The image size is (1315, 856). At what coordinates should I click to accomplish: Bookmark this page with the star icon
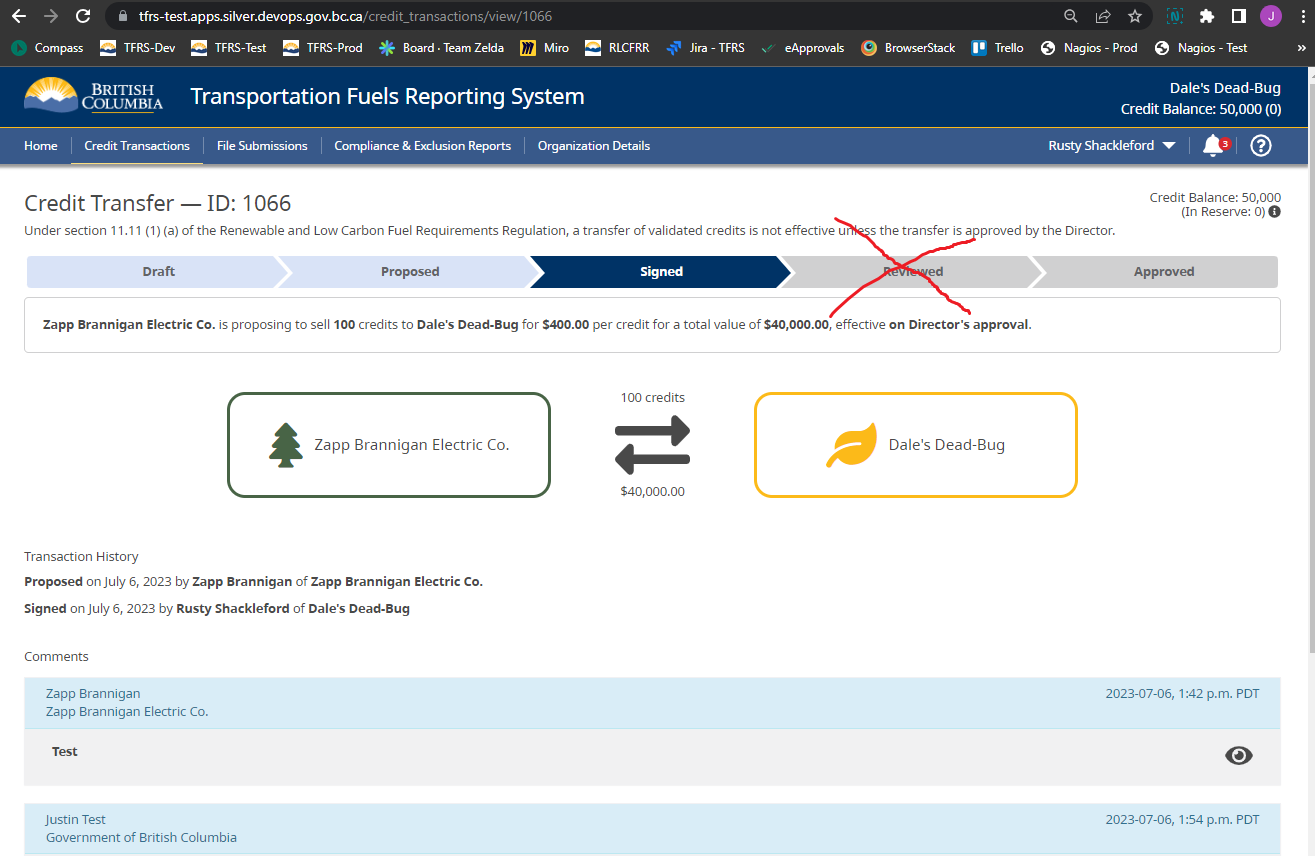[x=1135, y=16]
